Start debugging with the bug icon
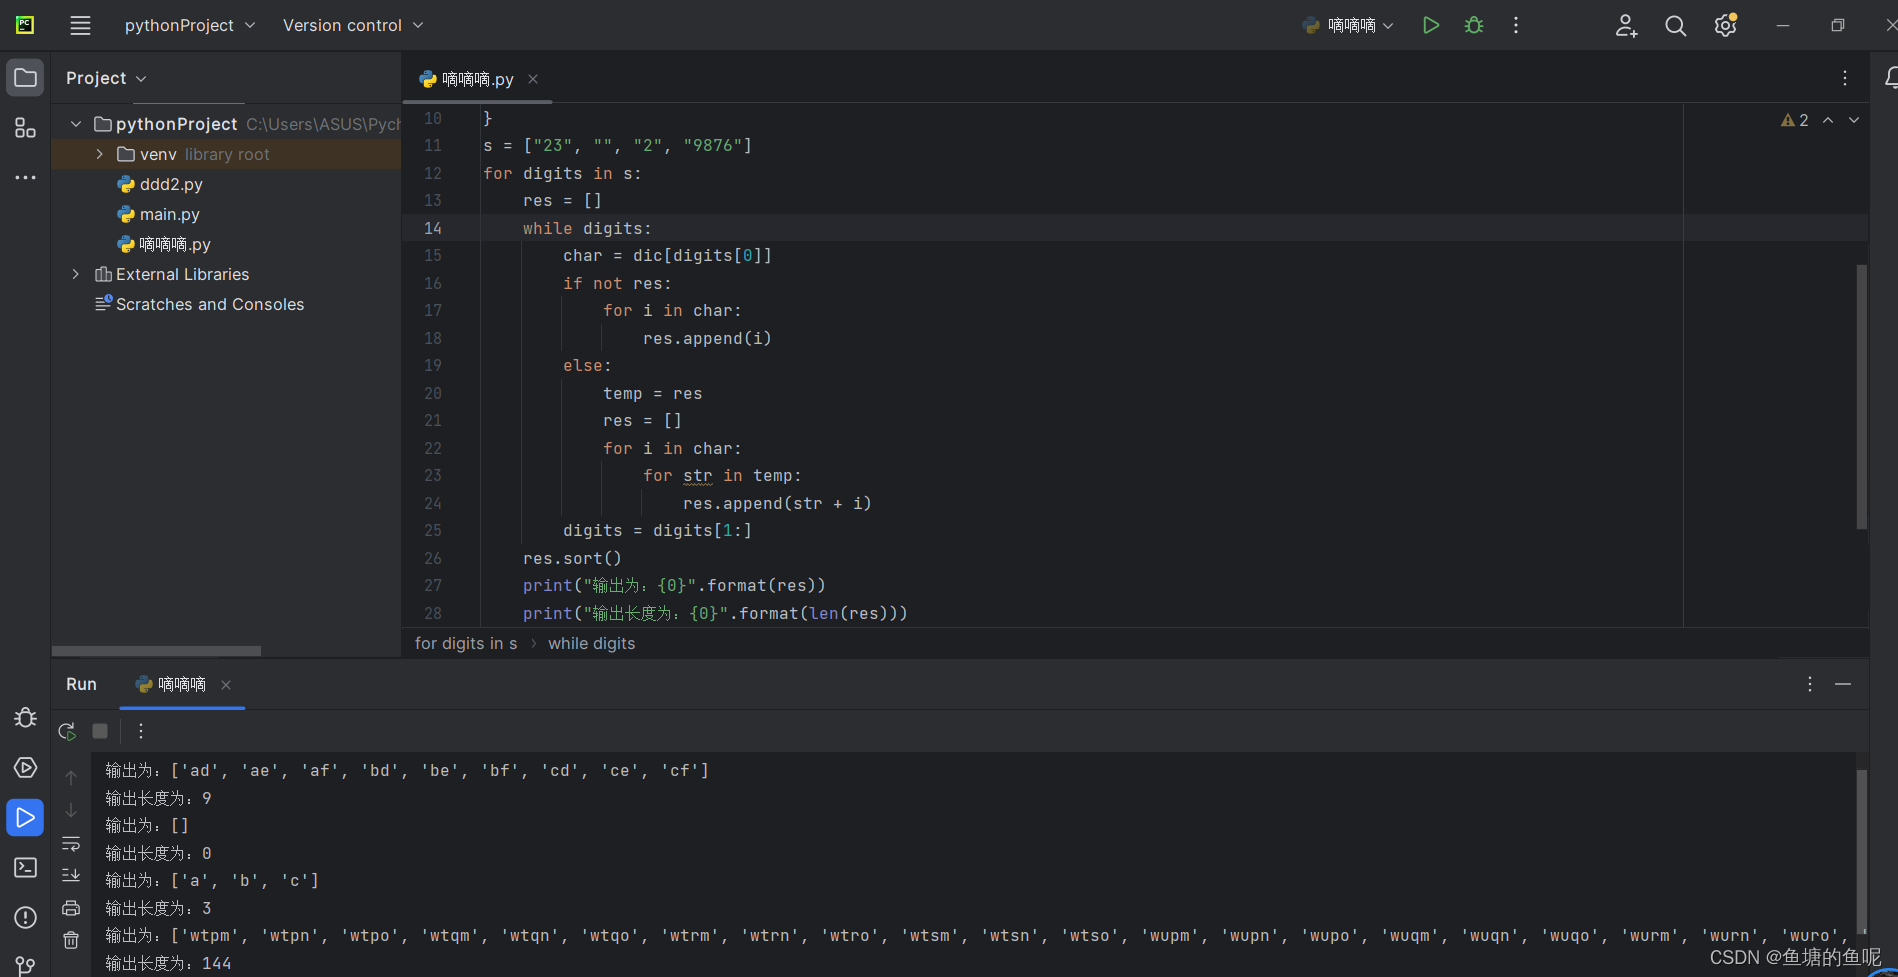1898x977 pixels. pyautogui.click(x=1474, y=25)
